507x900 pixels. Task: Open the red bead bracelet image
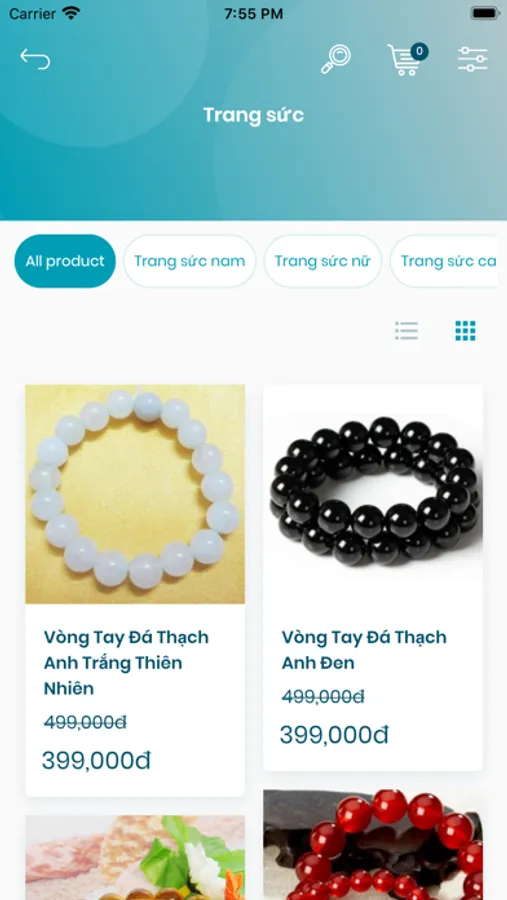point(373,845)
